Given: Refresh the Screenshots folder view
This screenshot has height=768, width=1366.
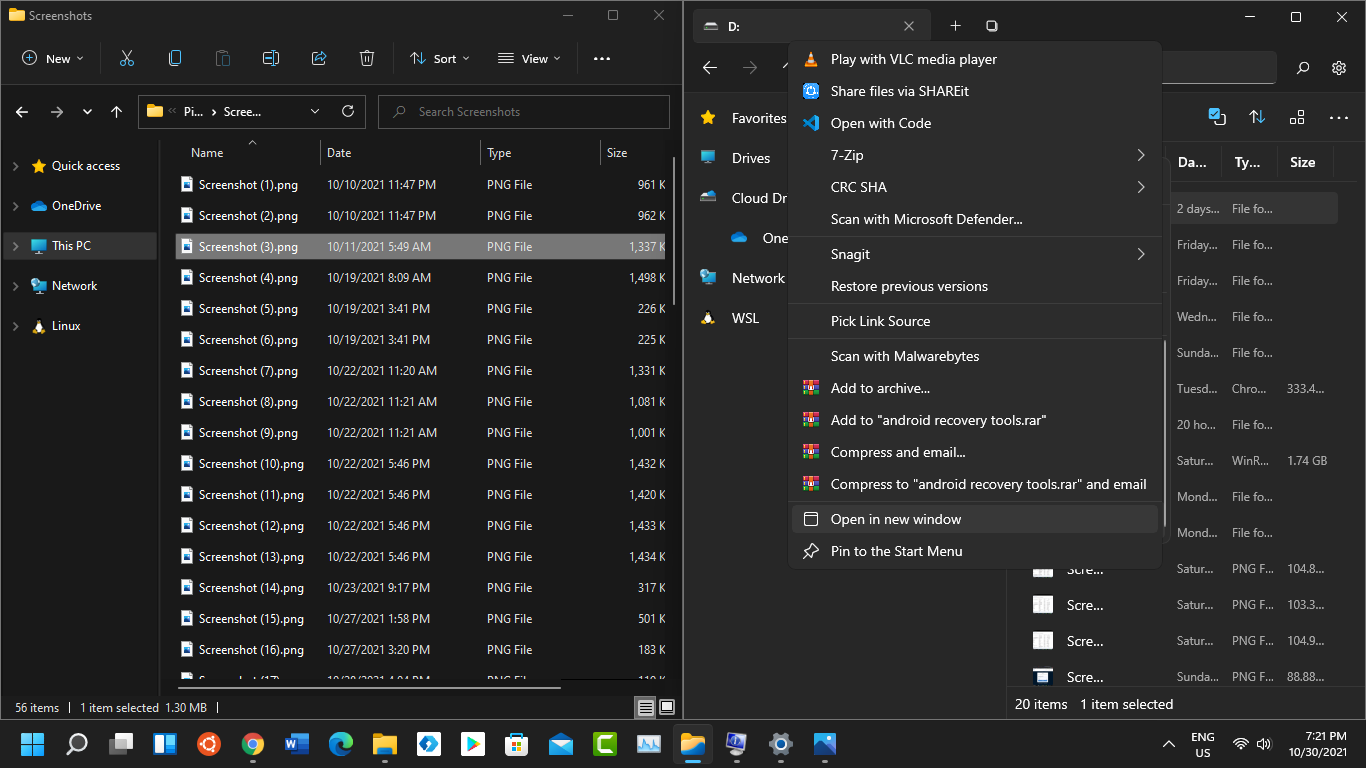Looking at the screenshot, I should point(348,111).
